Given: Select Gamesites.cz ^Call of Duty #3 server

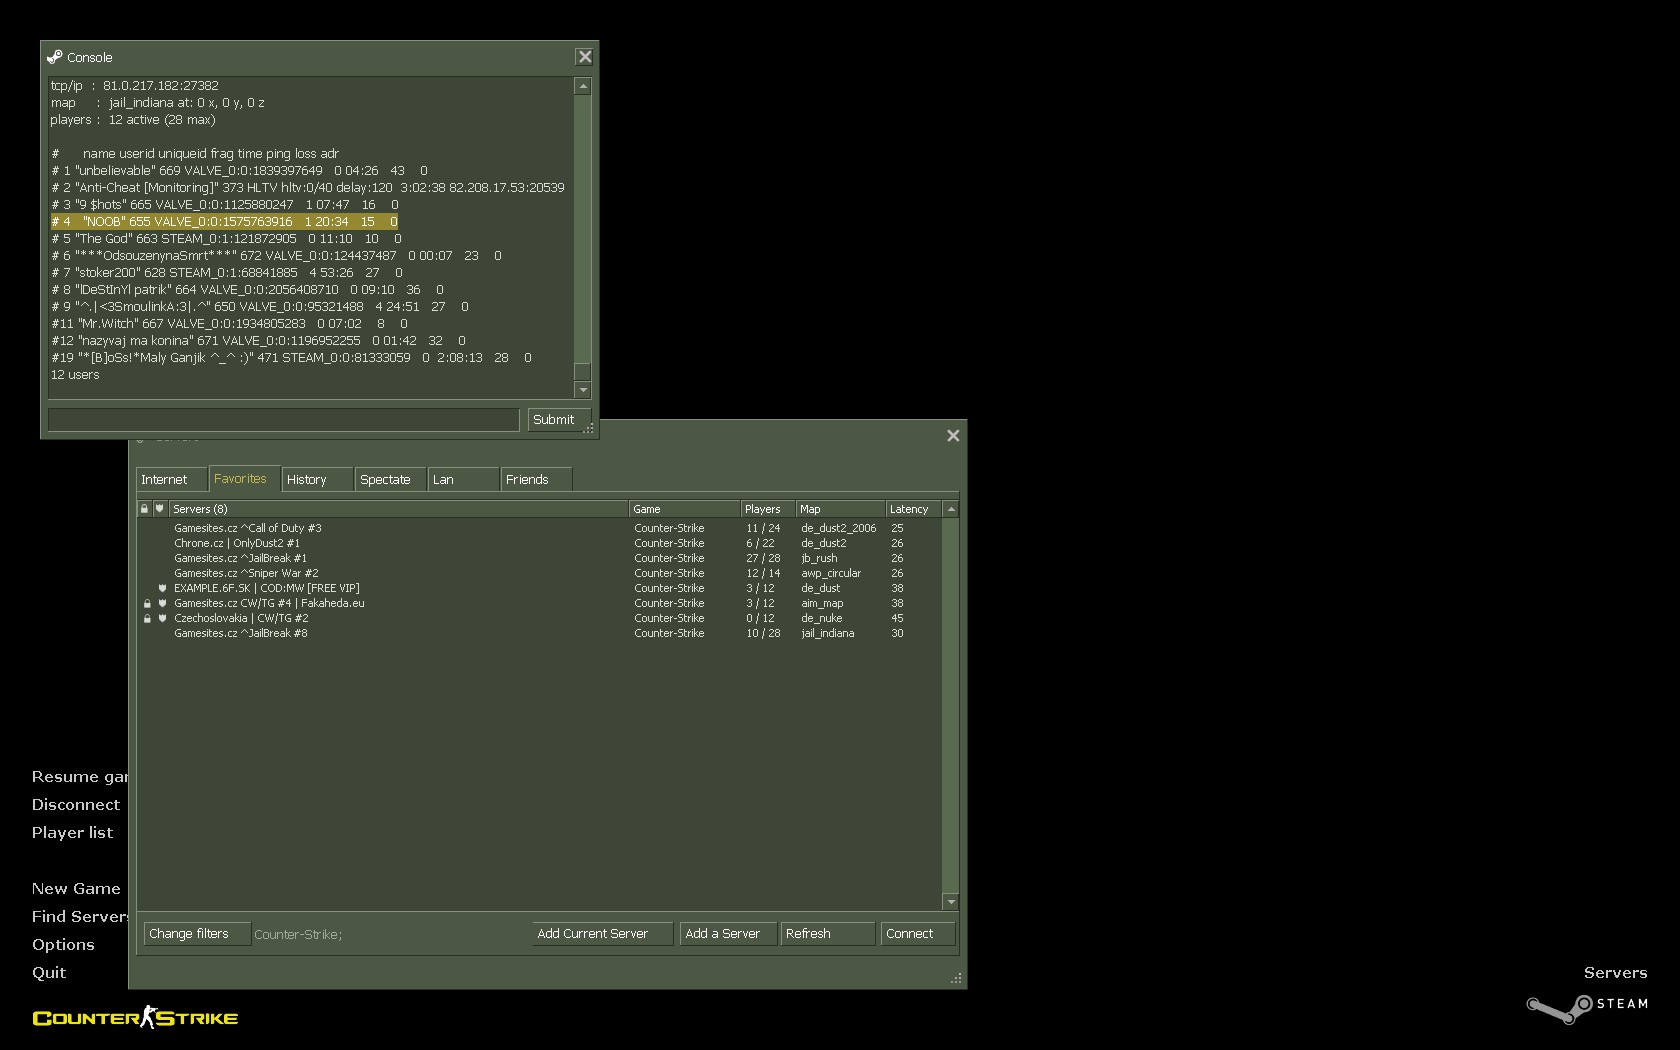Looking at the screenshot, I should coord(539,528).
